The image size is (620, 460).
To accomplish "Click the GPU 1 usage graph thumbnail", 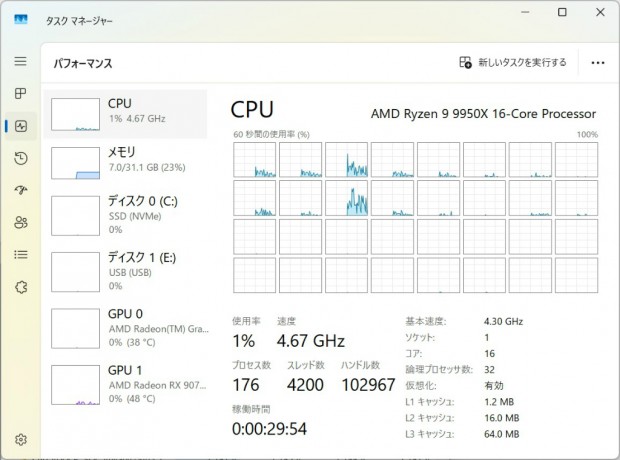I will 76,384.
